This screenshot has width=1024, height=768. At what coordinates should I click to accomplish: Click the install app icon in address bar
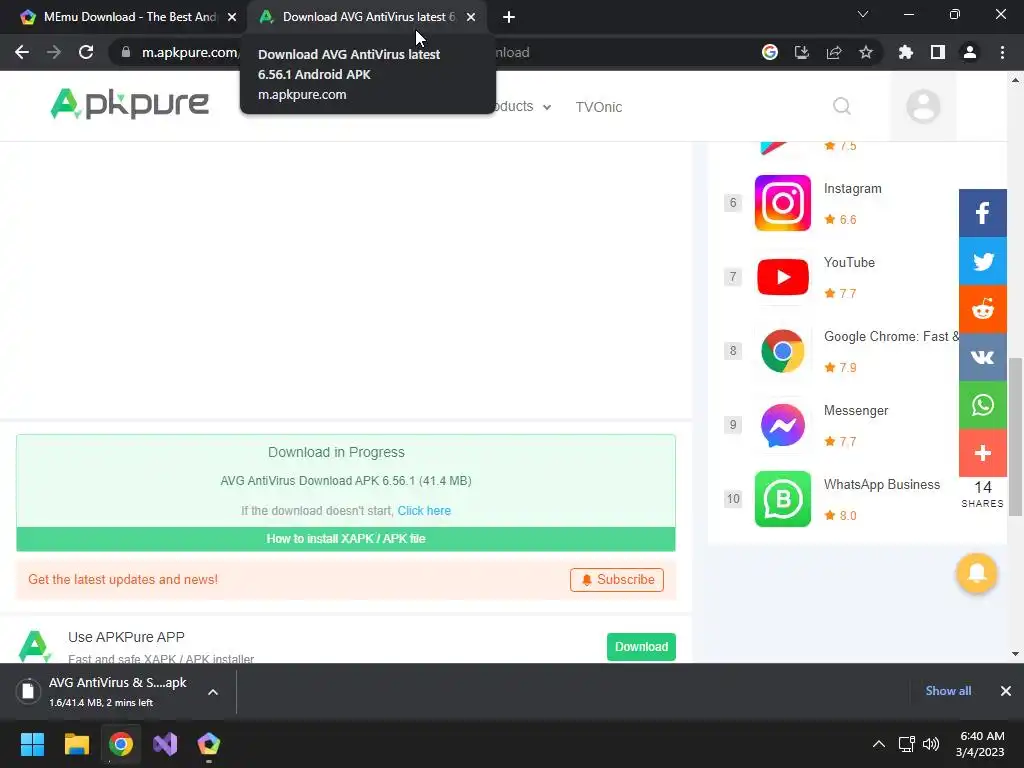pos(802,52)
